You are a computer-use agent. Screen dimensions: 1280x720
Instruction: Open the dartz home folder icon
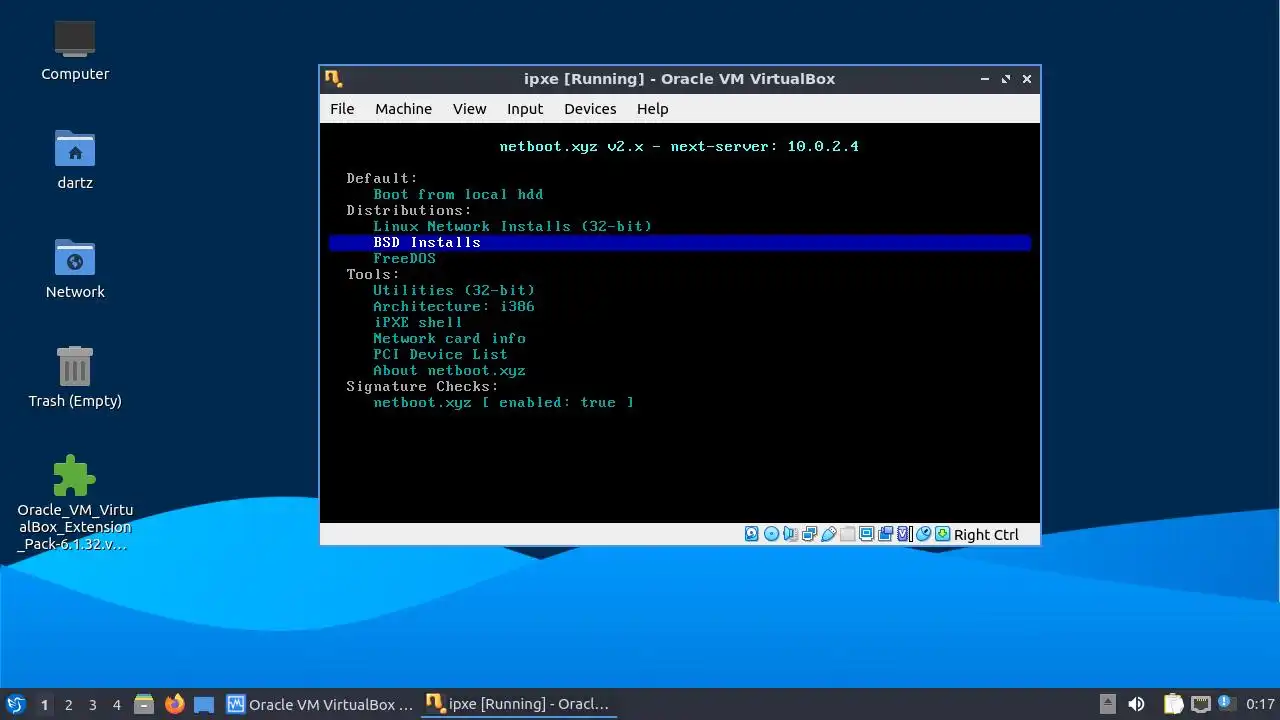tap(75, 159)
